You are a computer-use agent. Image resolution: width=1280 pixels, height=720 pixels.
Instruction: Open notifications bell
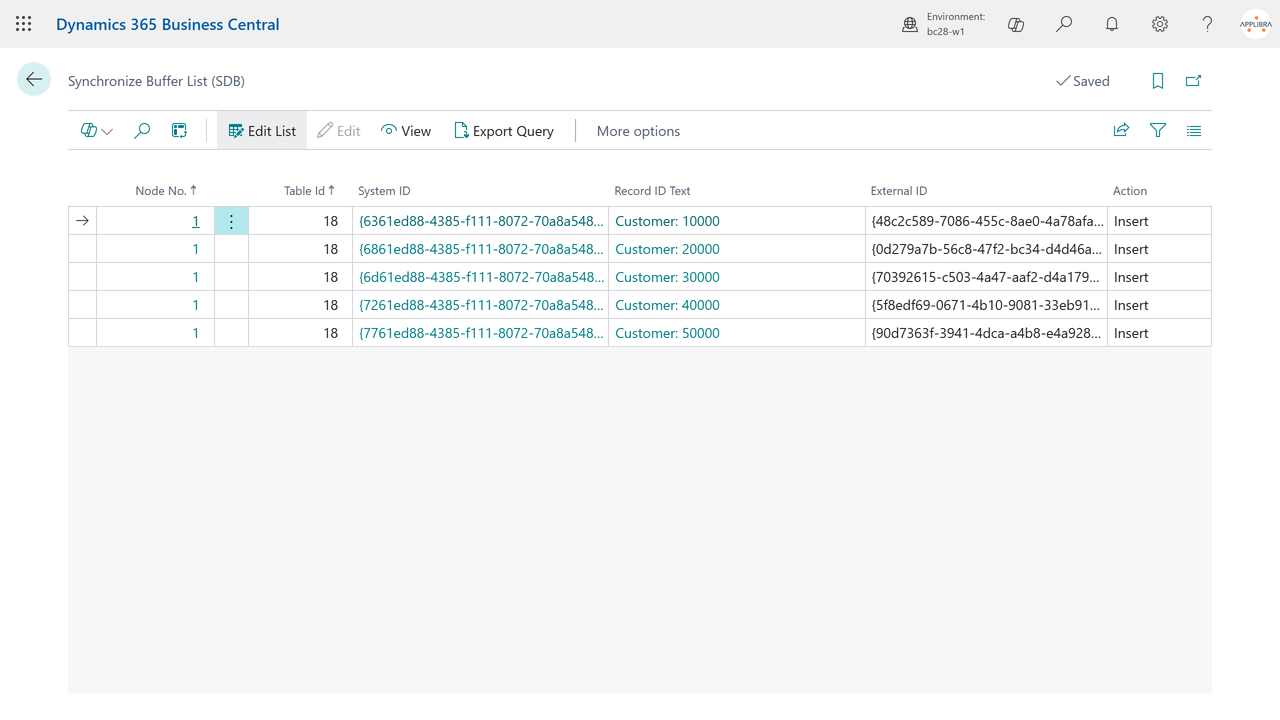coord(1112,24)
